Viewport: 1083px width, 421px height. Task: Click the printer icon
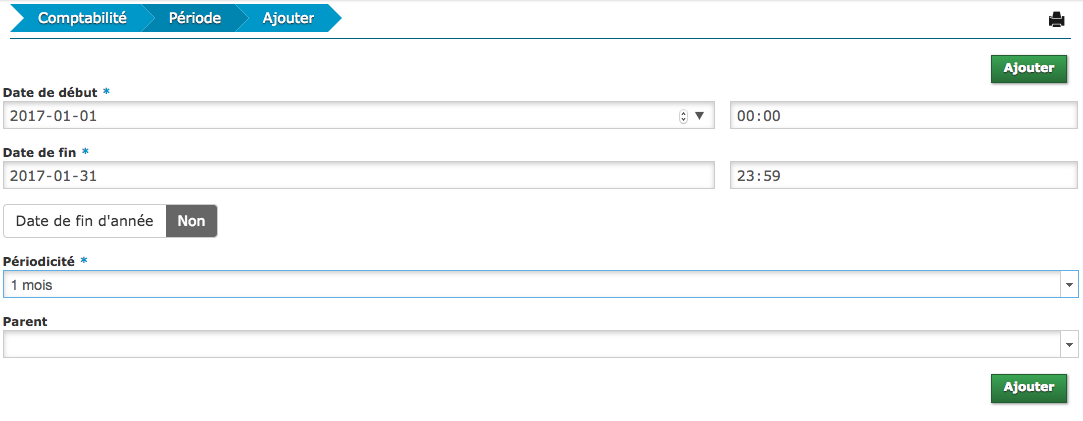point(1056,19)
